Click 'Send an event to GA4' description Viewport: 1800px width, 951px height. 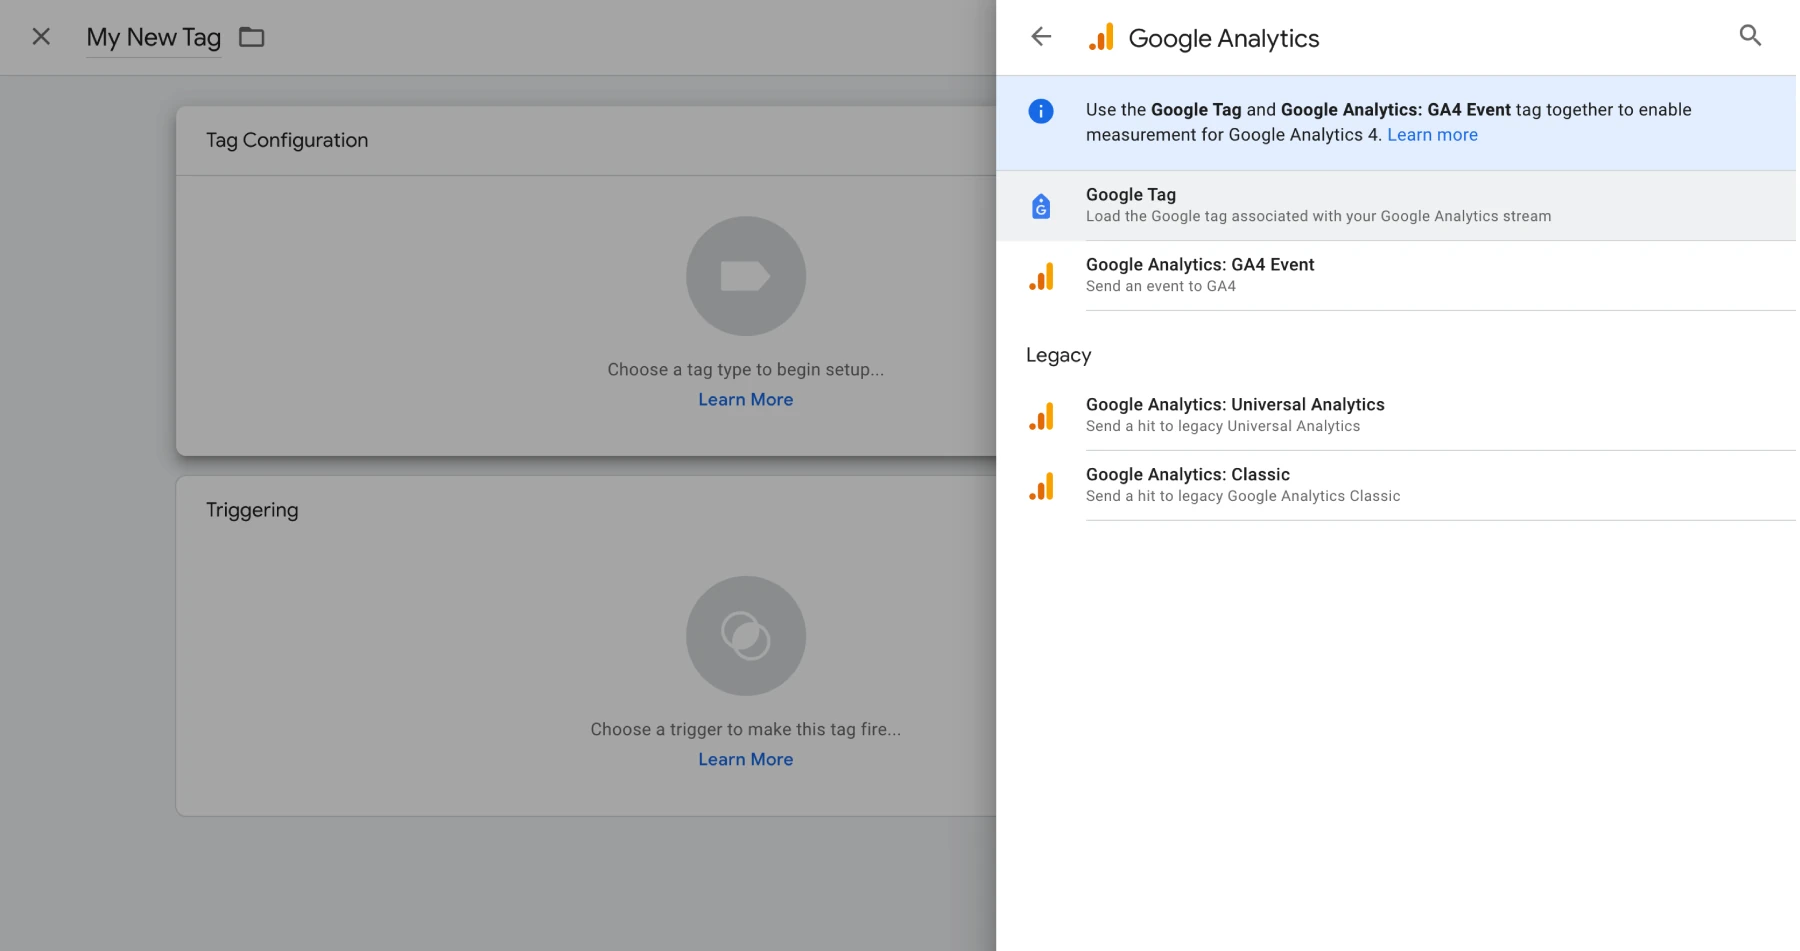pyautogui.click(x=1161, y=286)
